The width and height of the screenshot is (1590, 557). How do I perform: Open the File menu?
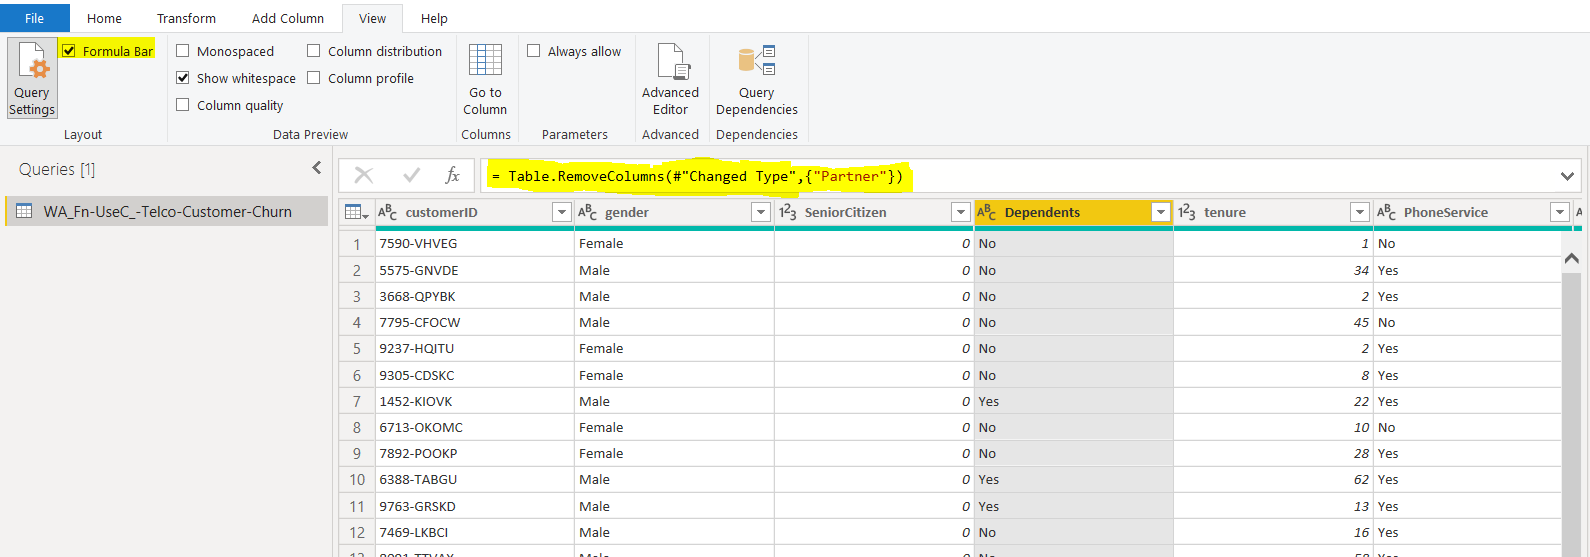(x=35, y=18)
